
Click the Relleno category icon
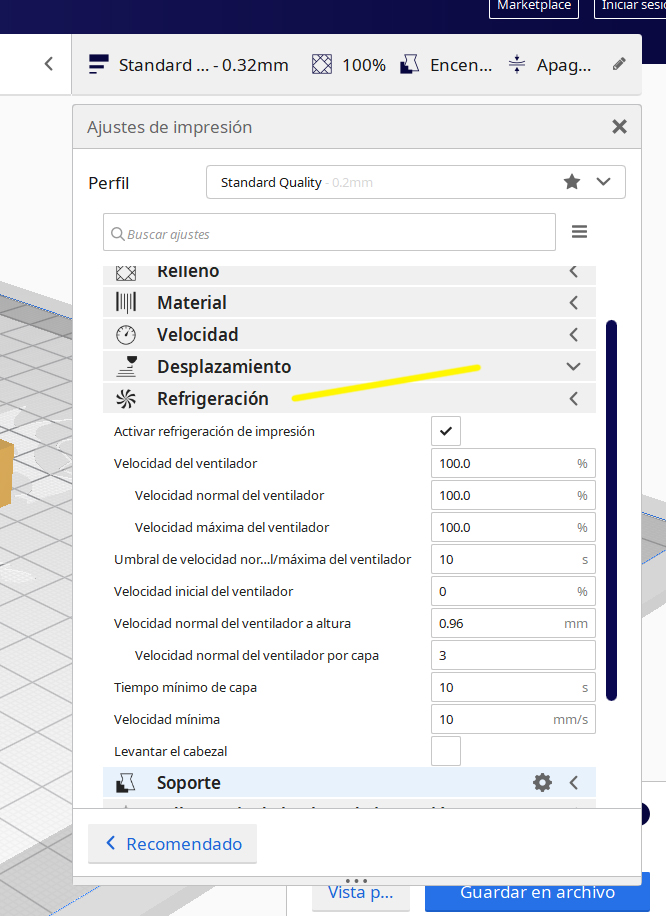(126, 272)
